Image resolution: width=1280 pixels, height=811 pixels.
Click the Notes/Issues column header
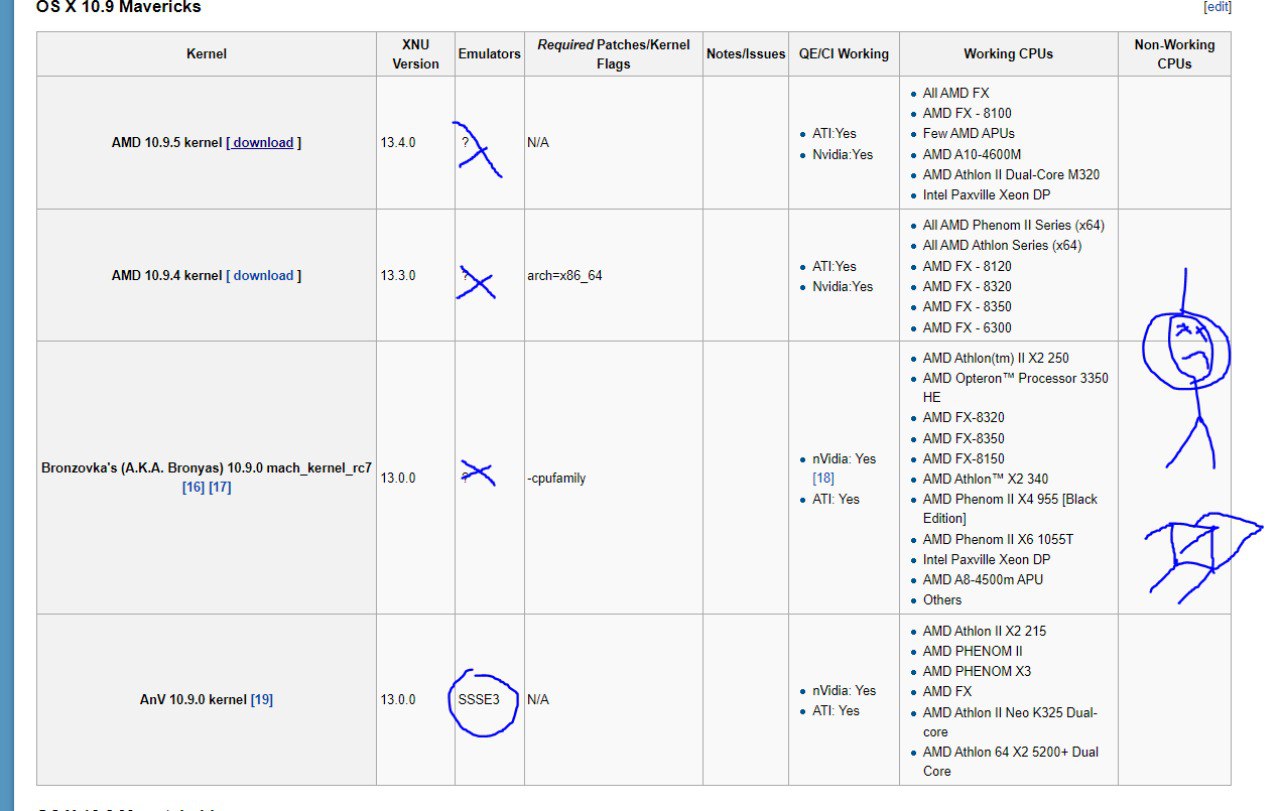tap(746, 54)
